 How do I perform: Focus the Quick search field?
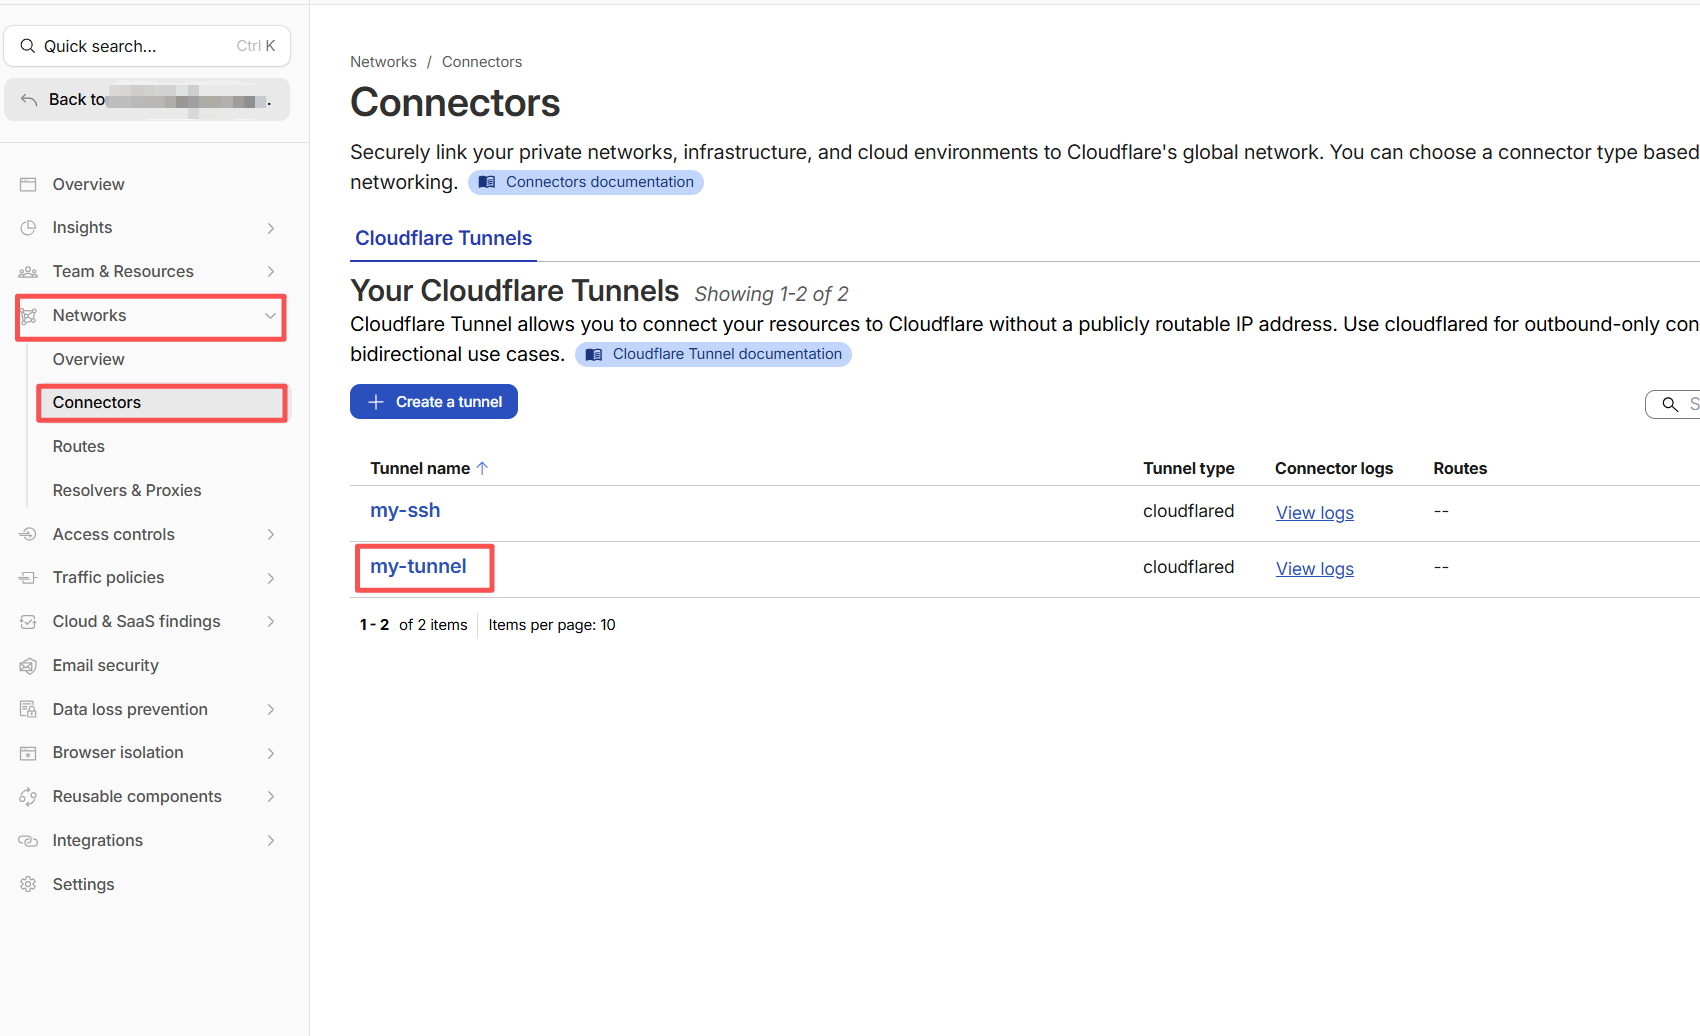coord(147,46)
